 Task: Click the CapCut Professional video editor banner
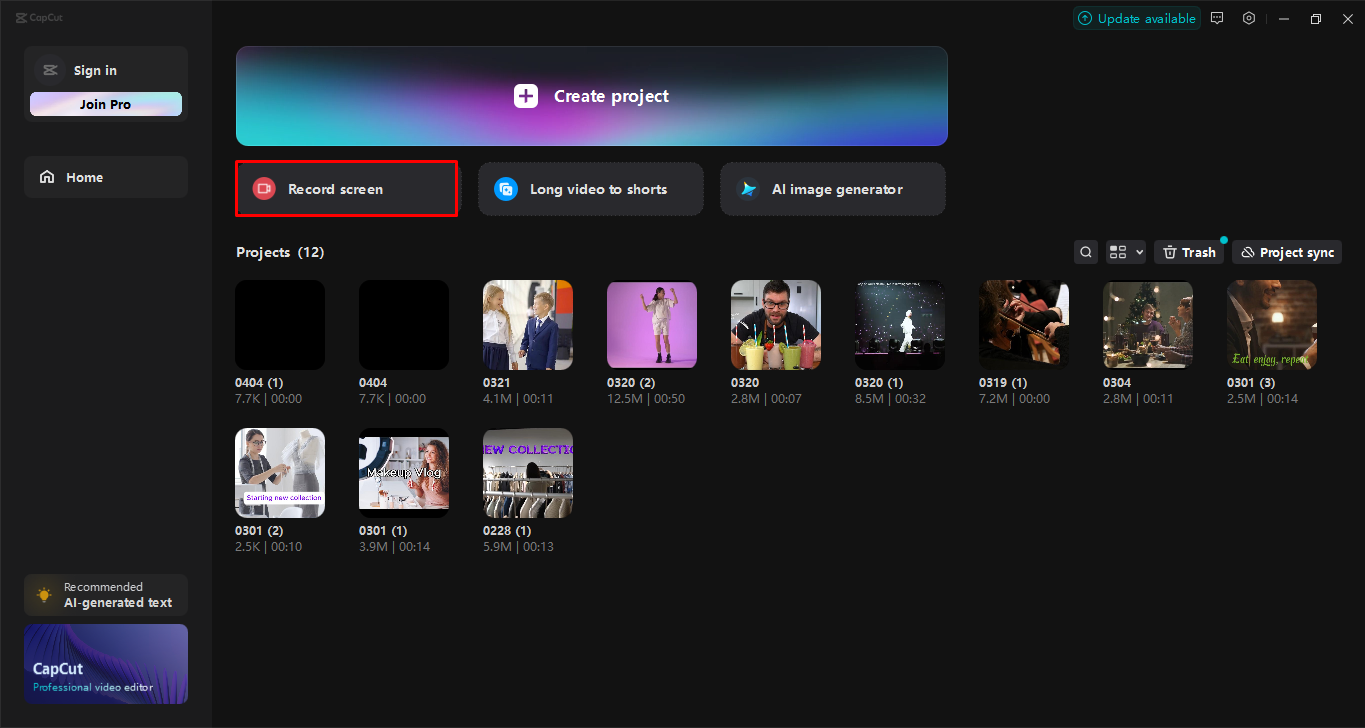[x=106, y=664]
